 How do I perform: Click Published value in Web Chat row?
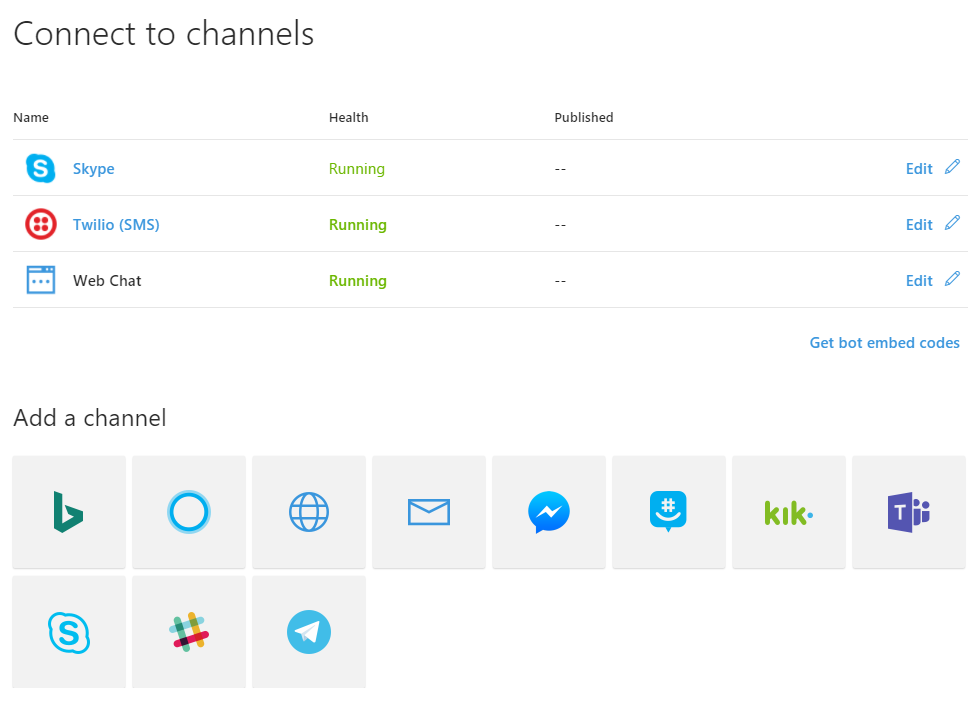tap(560, 282)
